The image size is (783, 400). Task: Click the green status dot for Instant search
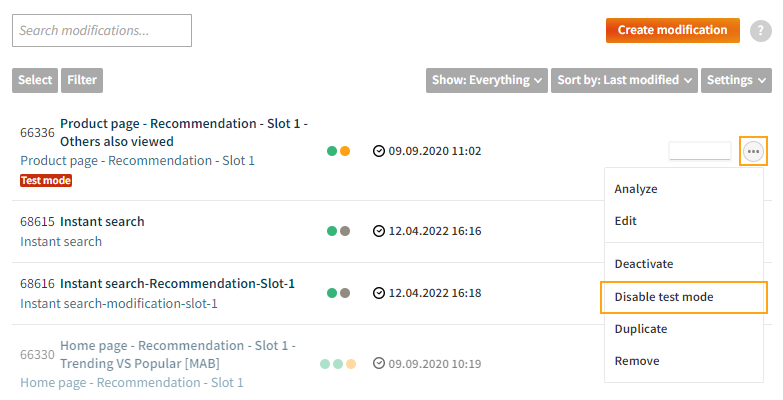coord(332,231)
